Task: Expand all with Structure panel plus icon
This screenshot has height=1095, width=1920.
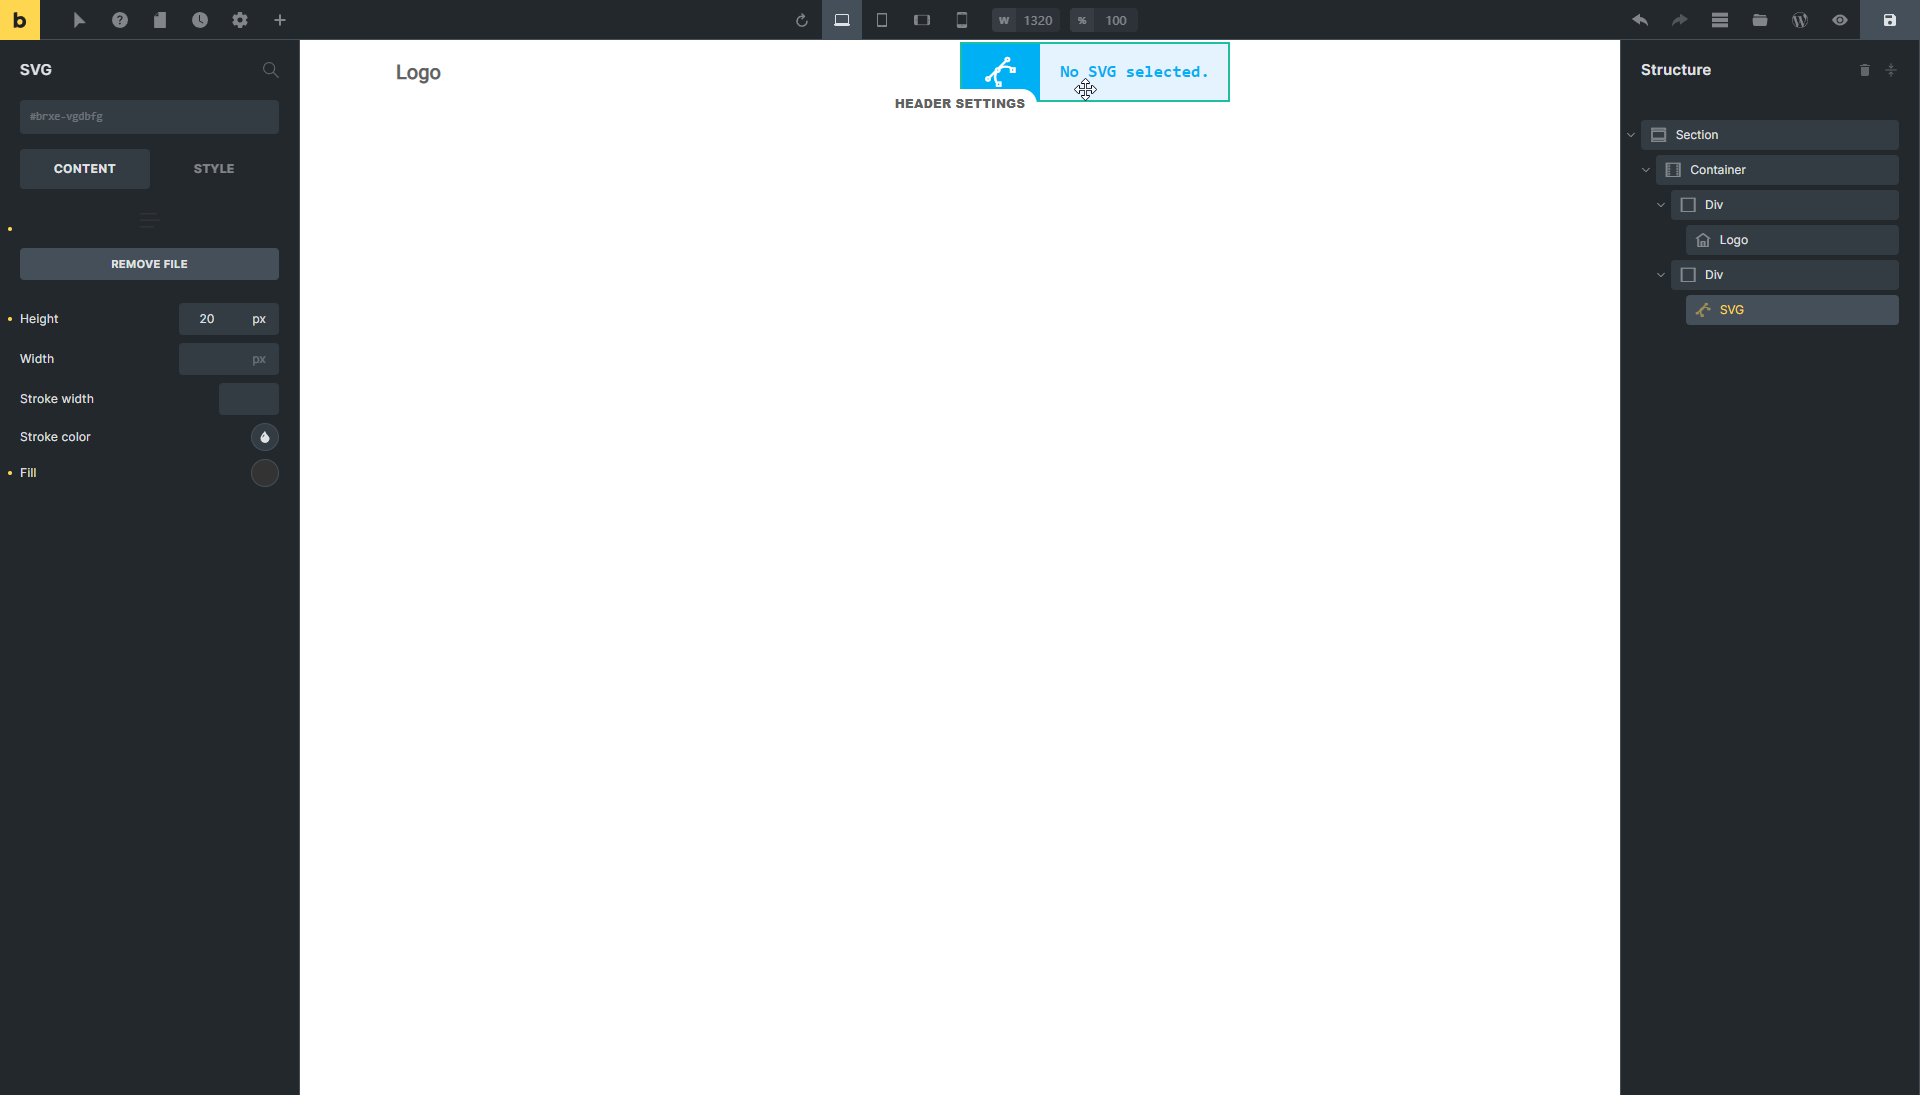Action: click(x=1891, y=70)
